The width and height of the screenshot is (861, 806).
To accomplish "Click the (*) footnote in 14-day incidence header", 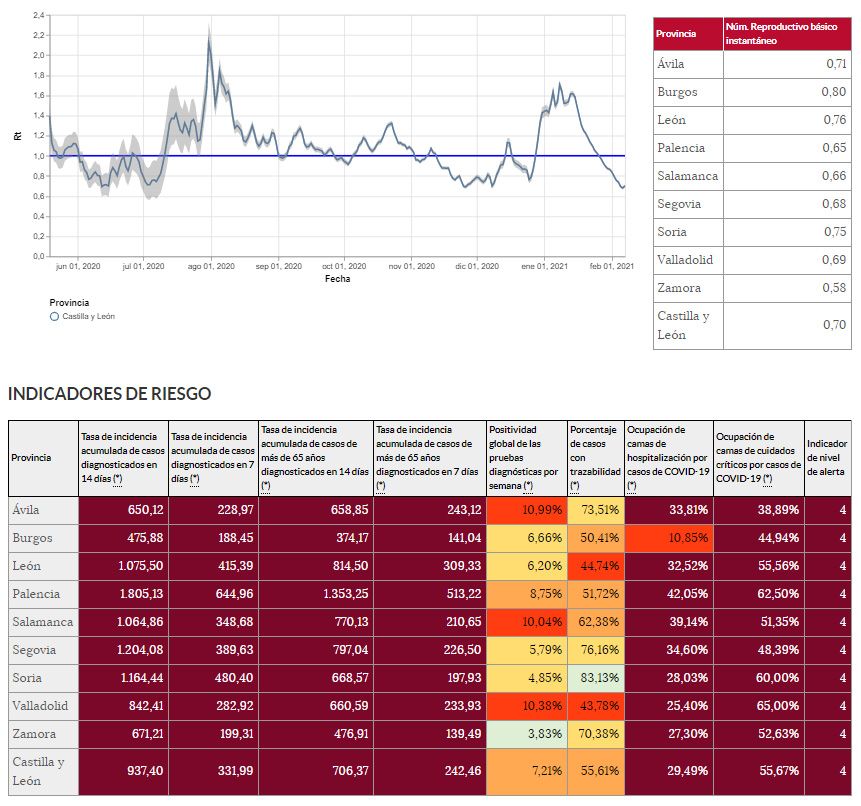I will (118, 479).
